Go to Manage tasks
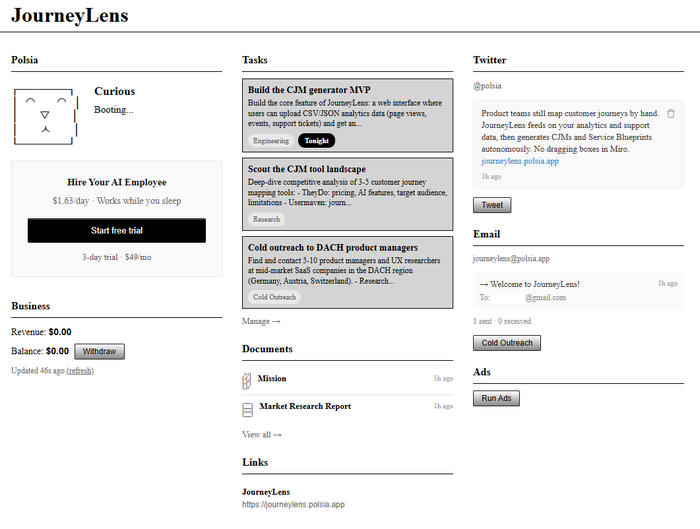700x529 pixels. point(261,321)
